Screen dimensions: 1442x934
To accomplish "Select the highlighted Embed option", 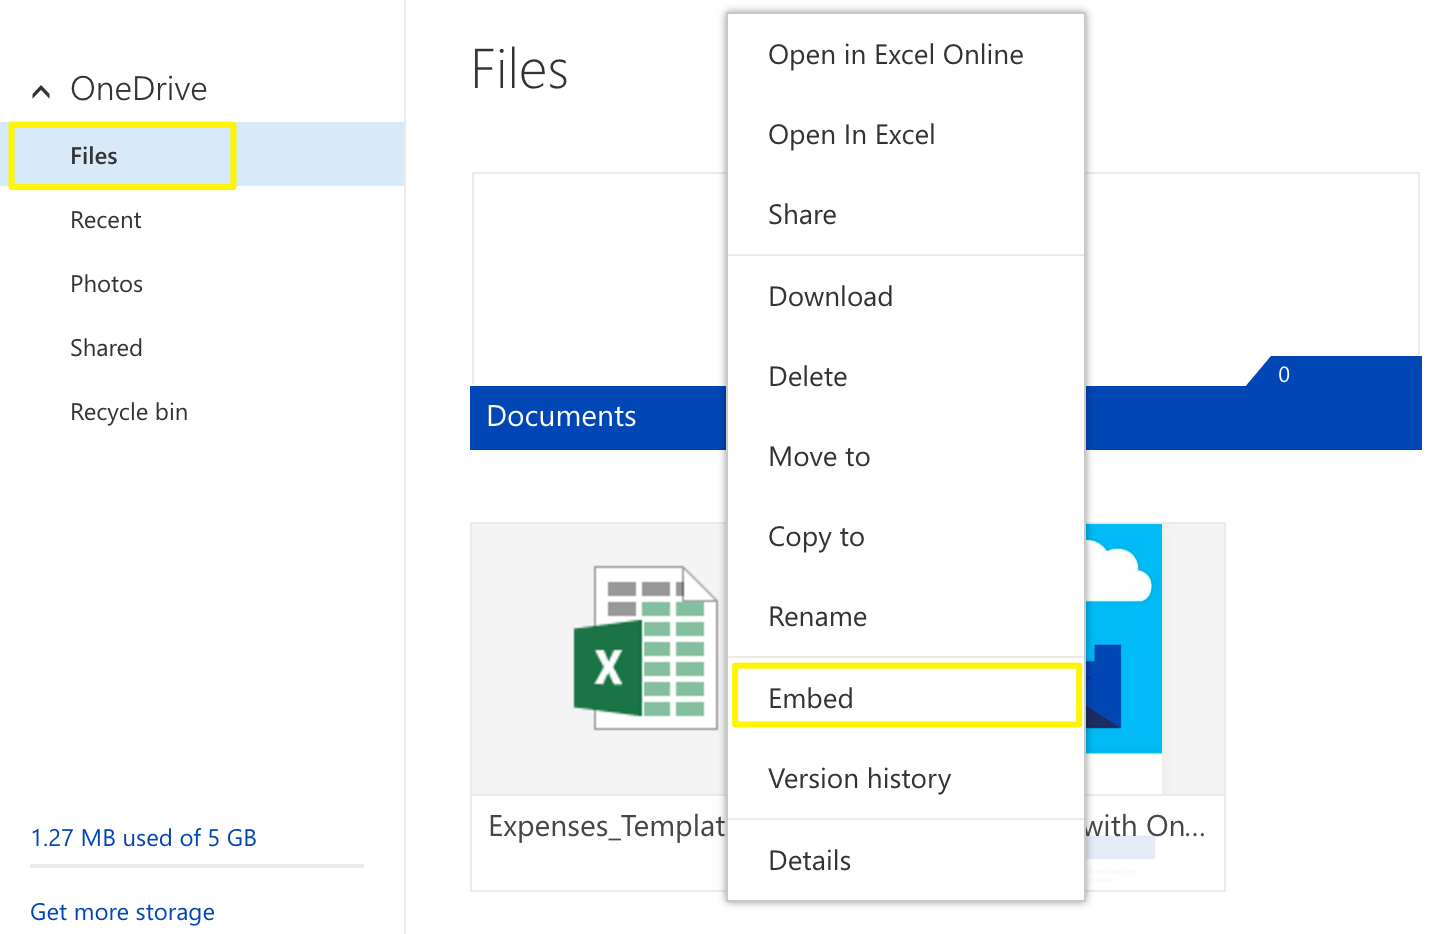I will [810, 698].
